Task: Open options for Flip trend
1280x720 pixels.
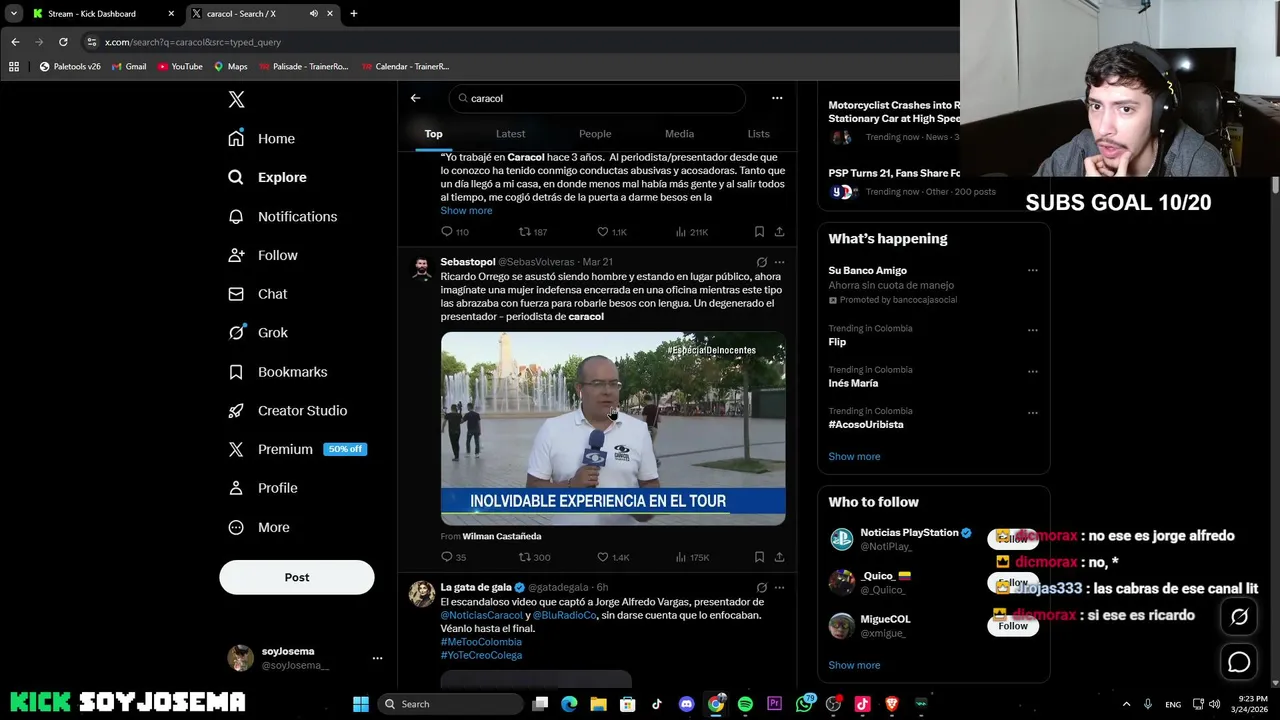Action: [x=1032, y=330]
